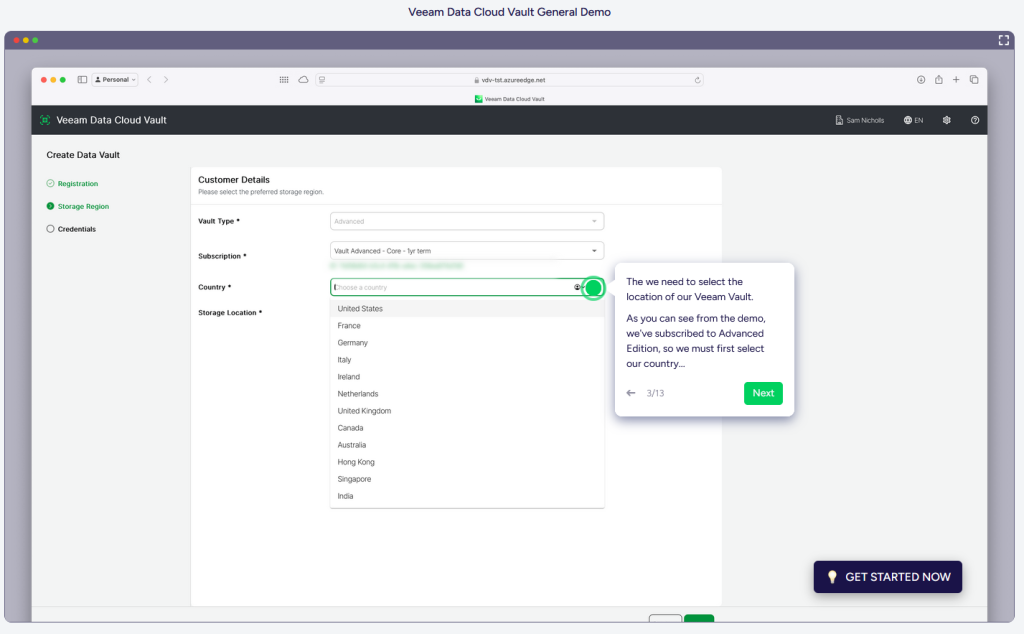Screen dimensions: 1024x634
Task: Choose United States from the list
Action: pos(467,309)
